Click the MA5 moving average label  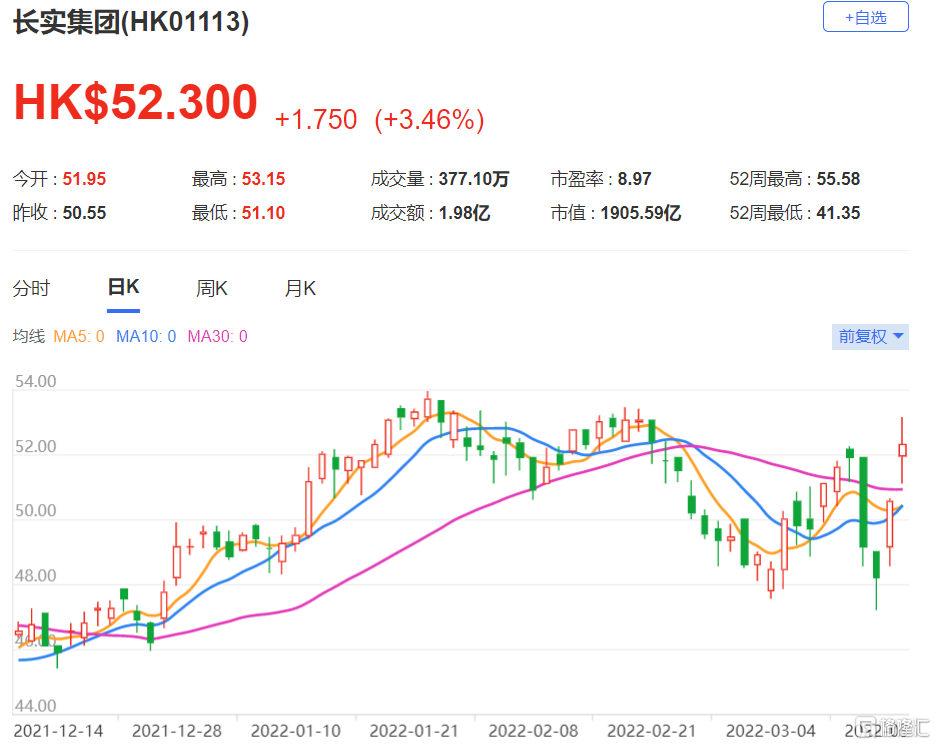[79, 337]
